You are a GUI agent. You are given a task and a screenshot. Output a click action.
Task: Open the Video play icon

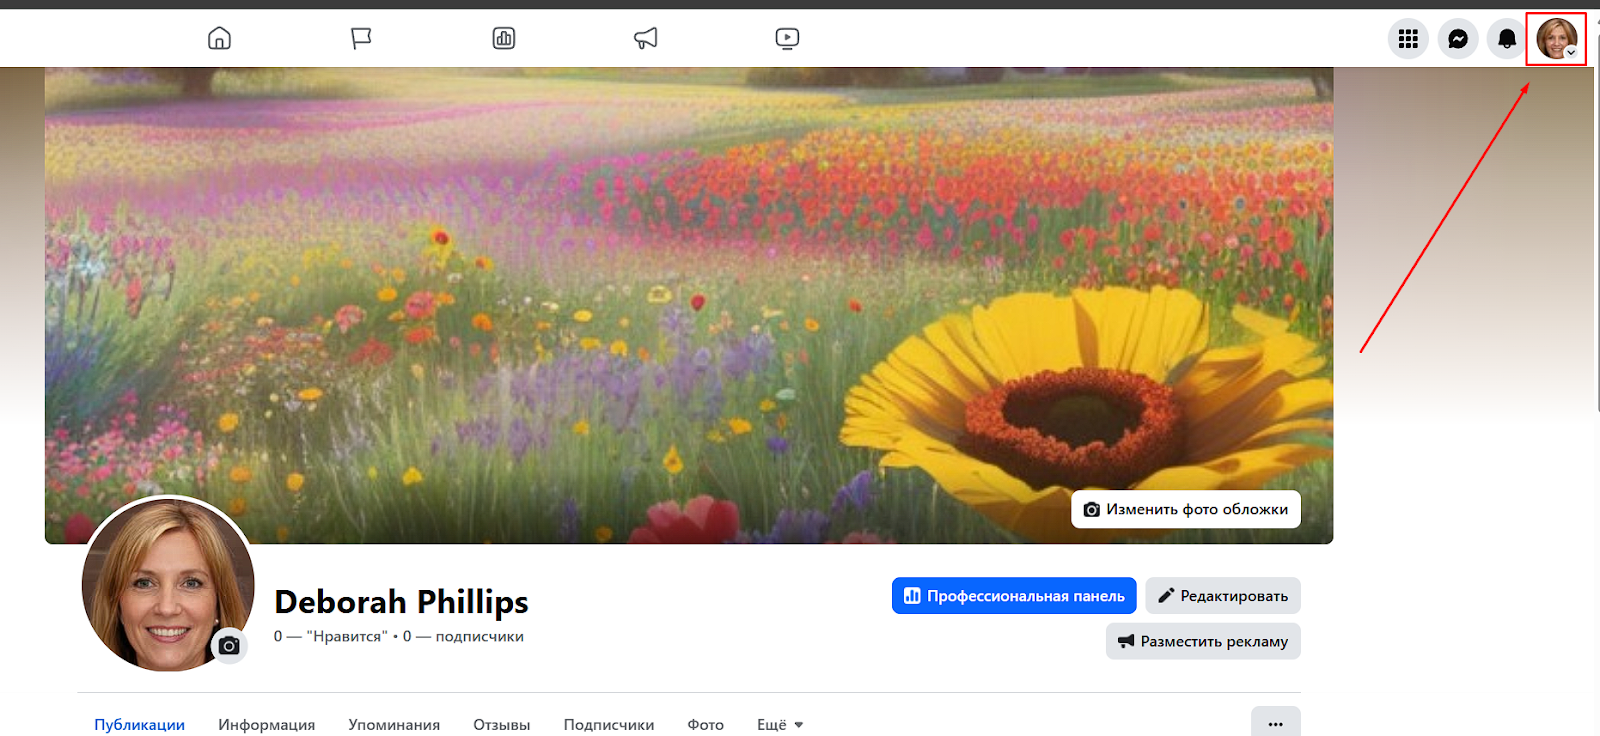[787, 39]
